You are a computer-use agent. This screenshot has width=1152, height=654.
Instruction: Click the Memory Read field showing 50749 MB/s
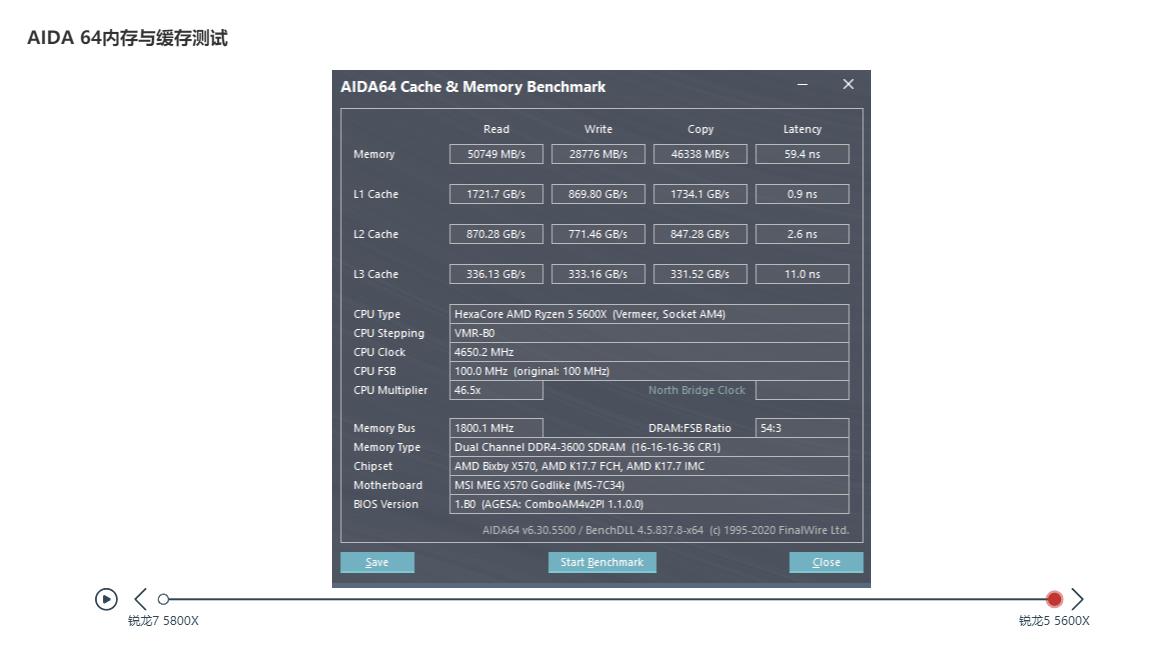pos(496,154)
